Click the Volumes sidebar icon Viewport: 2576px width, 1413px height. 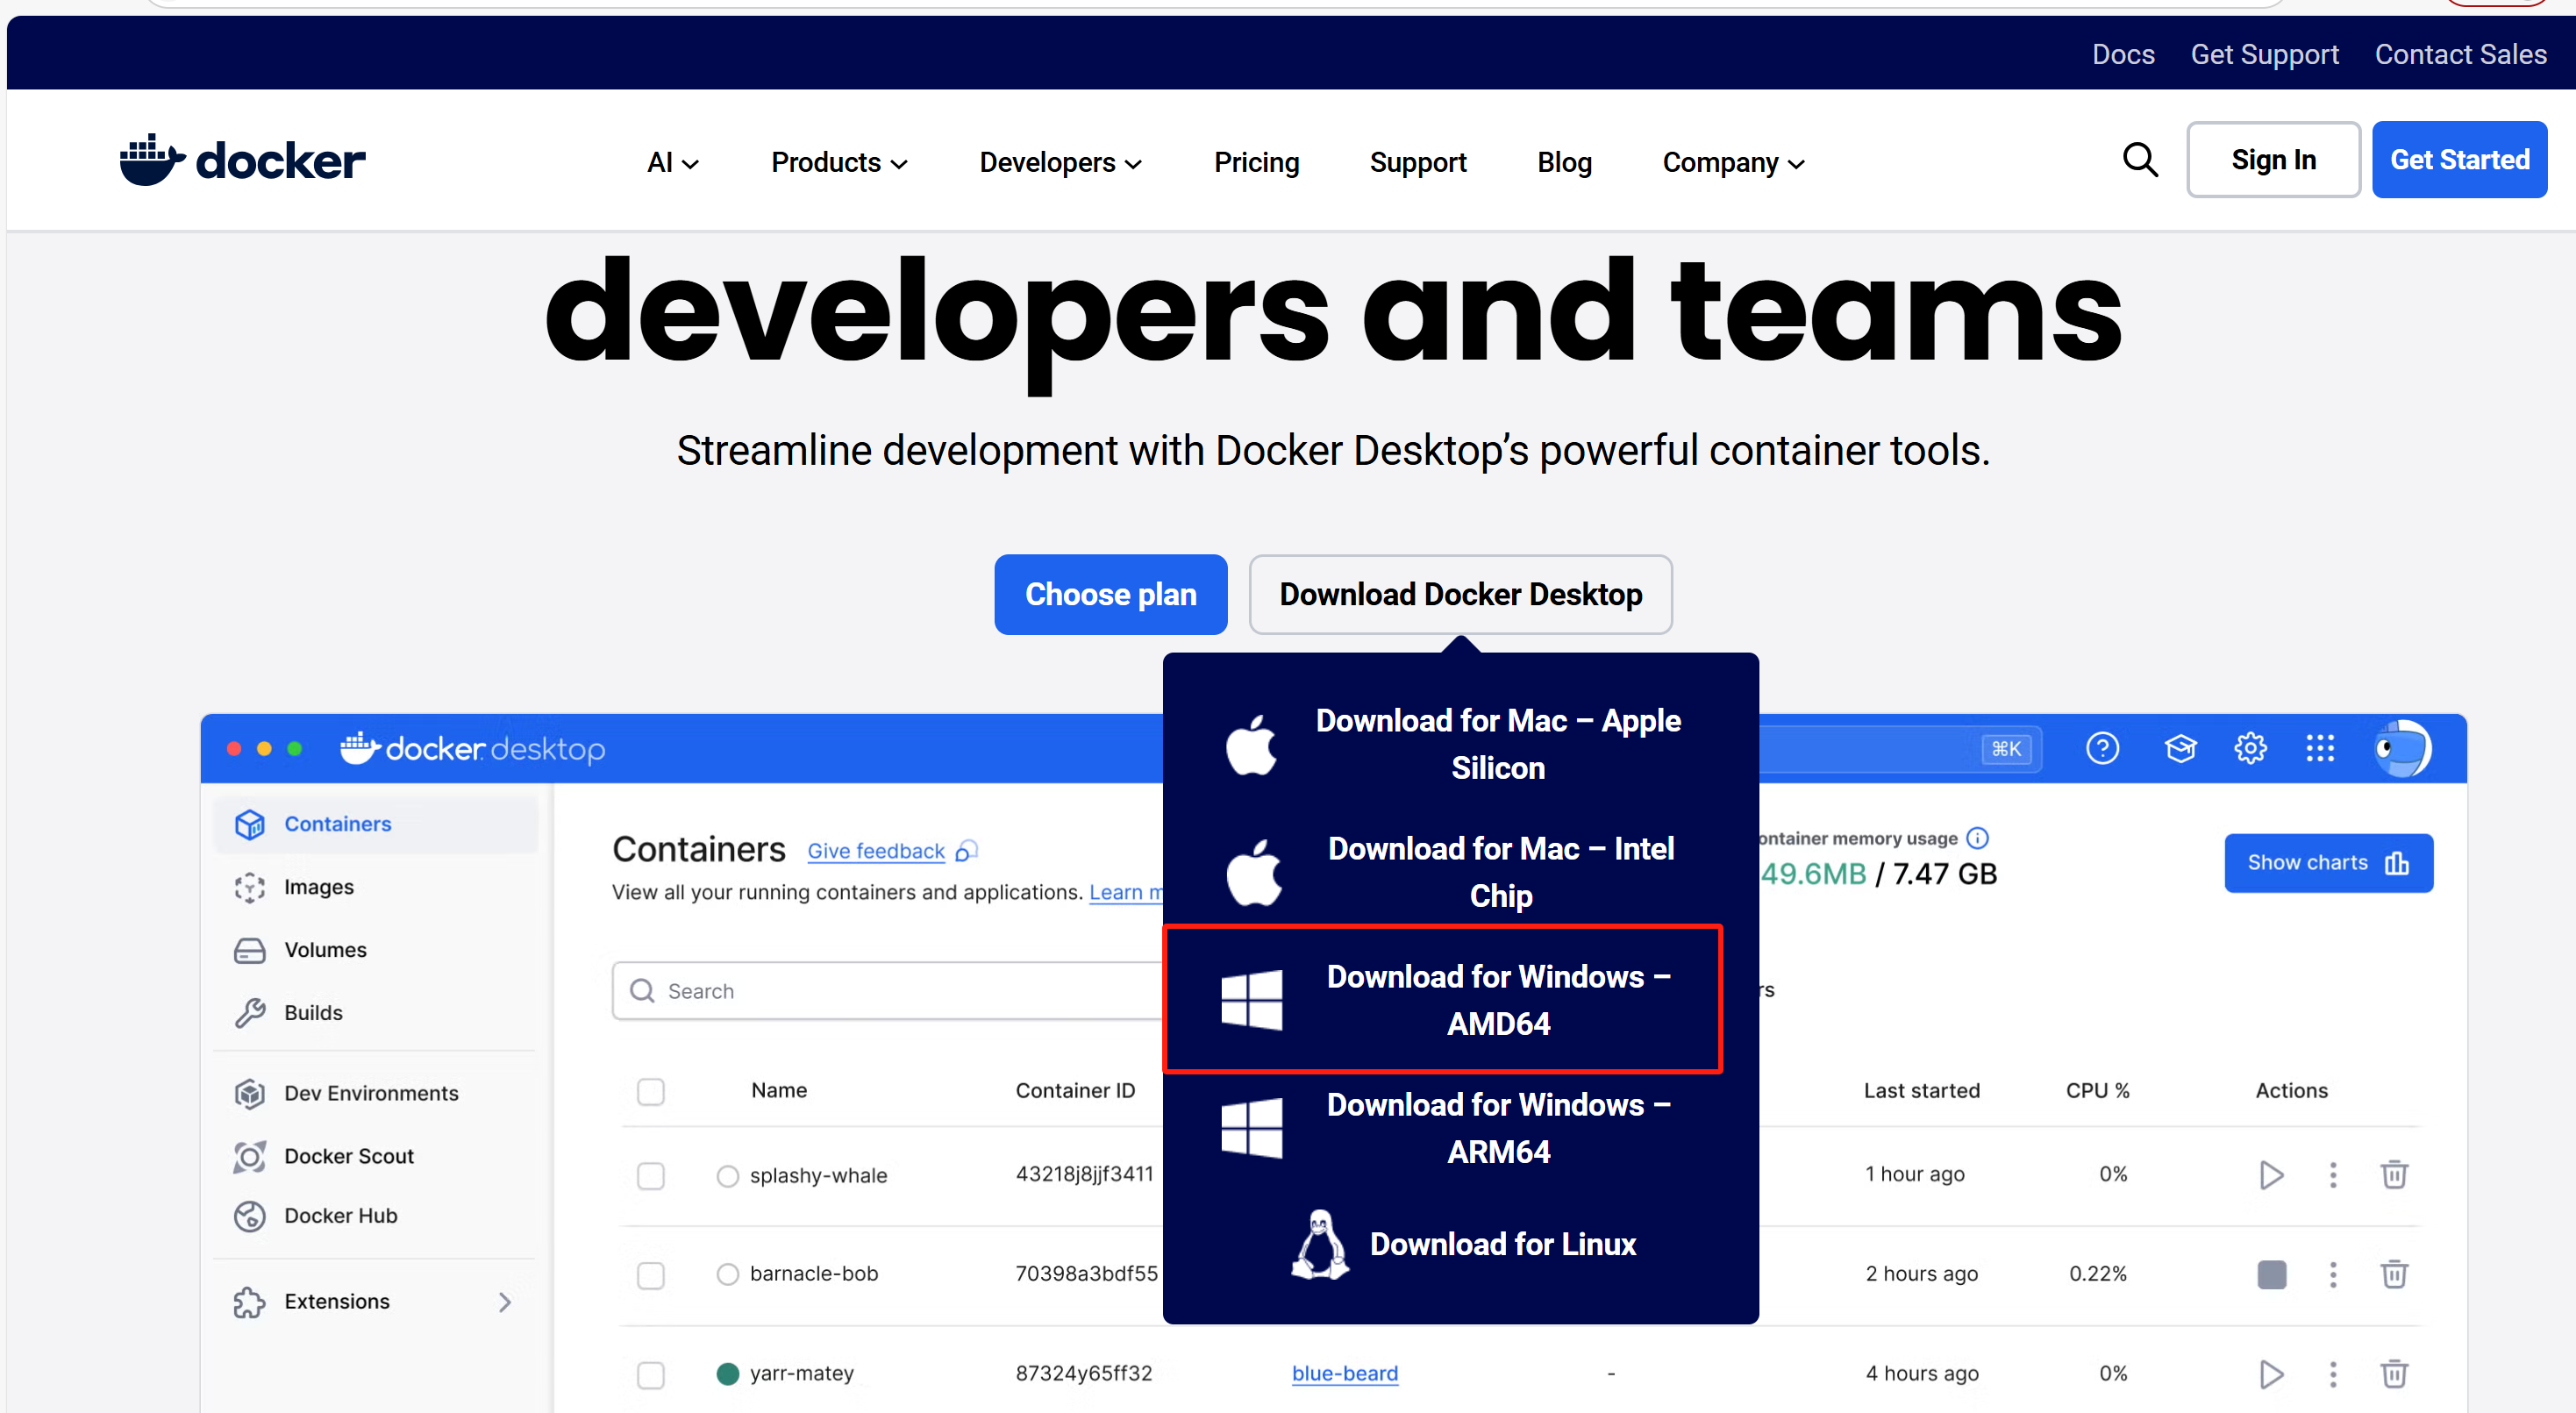coord(250,950)
